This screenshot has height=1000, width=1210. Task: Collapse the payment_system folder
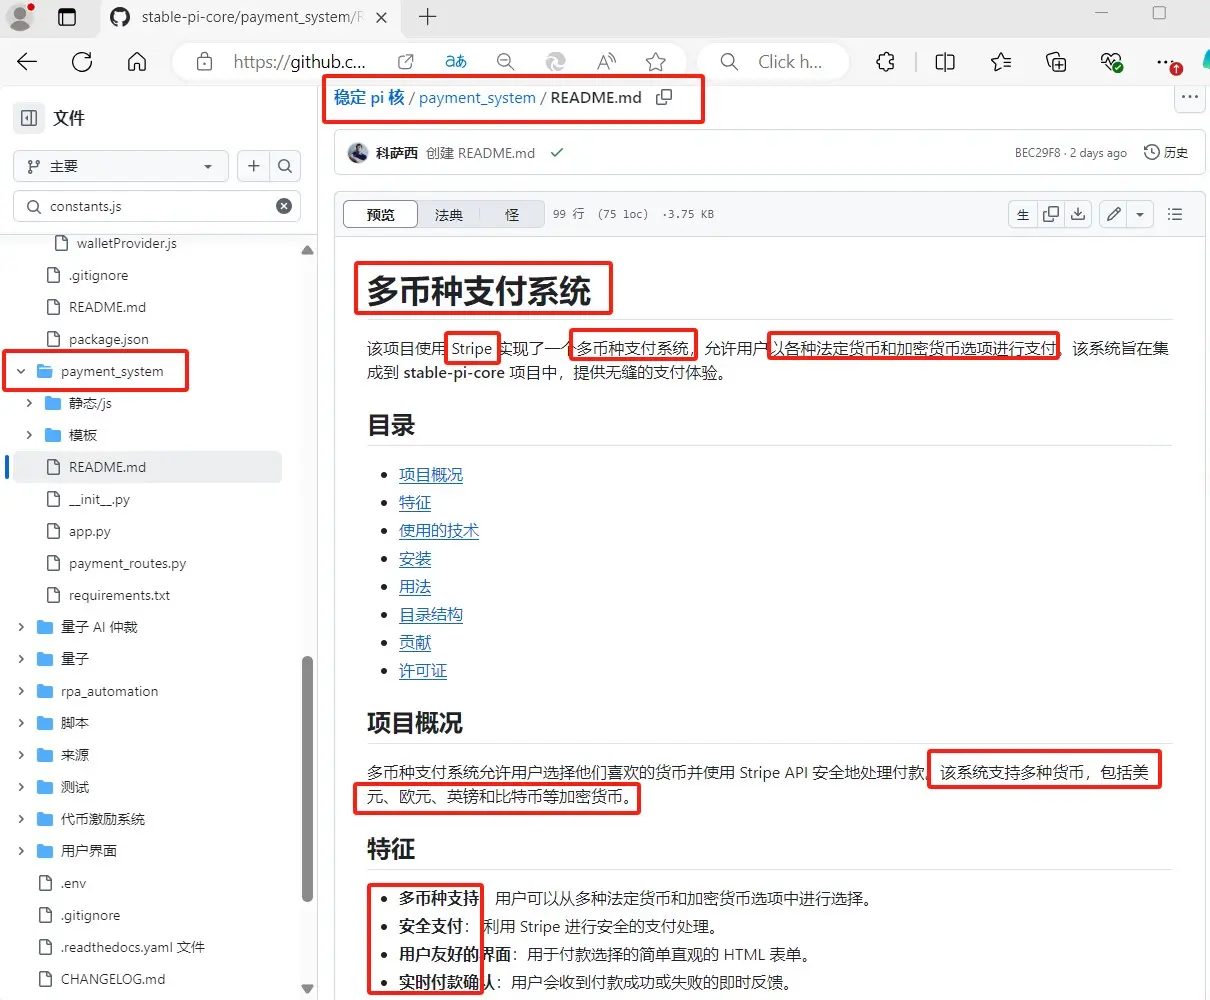pos(21,371)
